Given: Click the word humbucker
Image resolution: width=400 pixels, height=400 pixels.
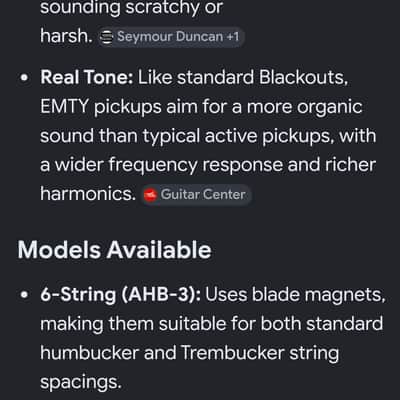Looking at the screenshot, I should point(89,353).
